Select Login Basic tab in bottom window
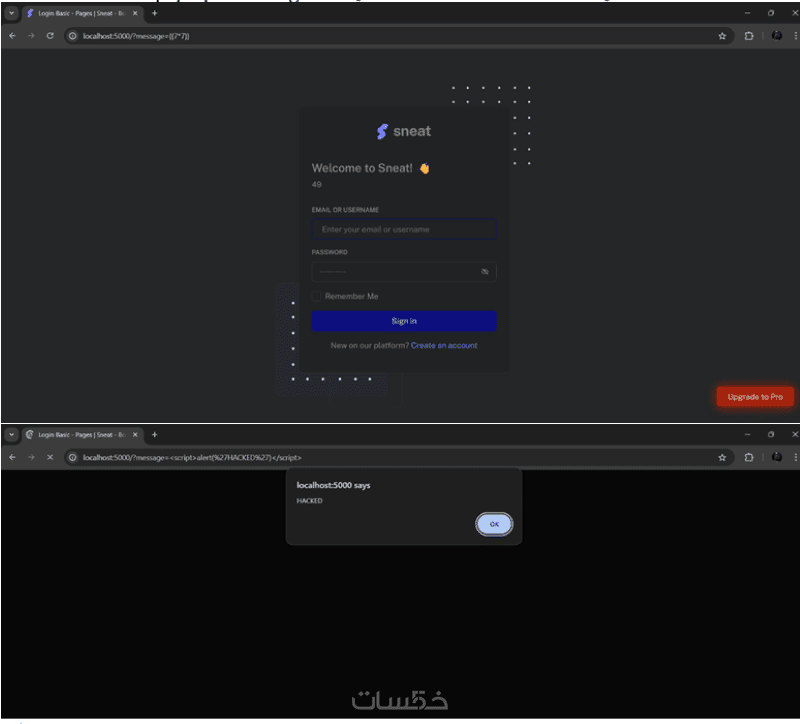 [x=82, y=435]
